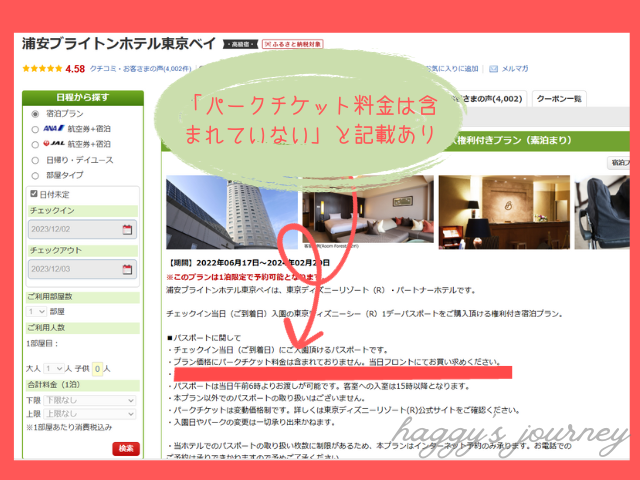Open the check-in calendar icon
This screenshot has width=640, height=480.
point(127,229)
